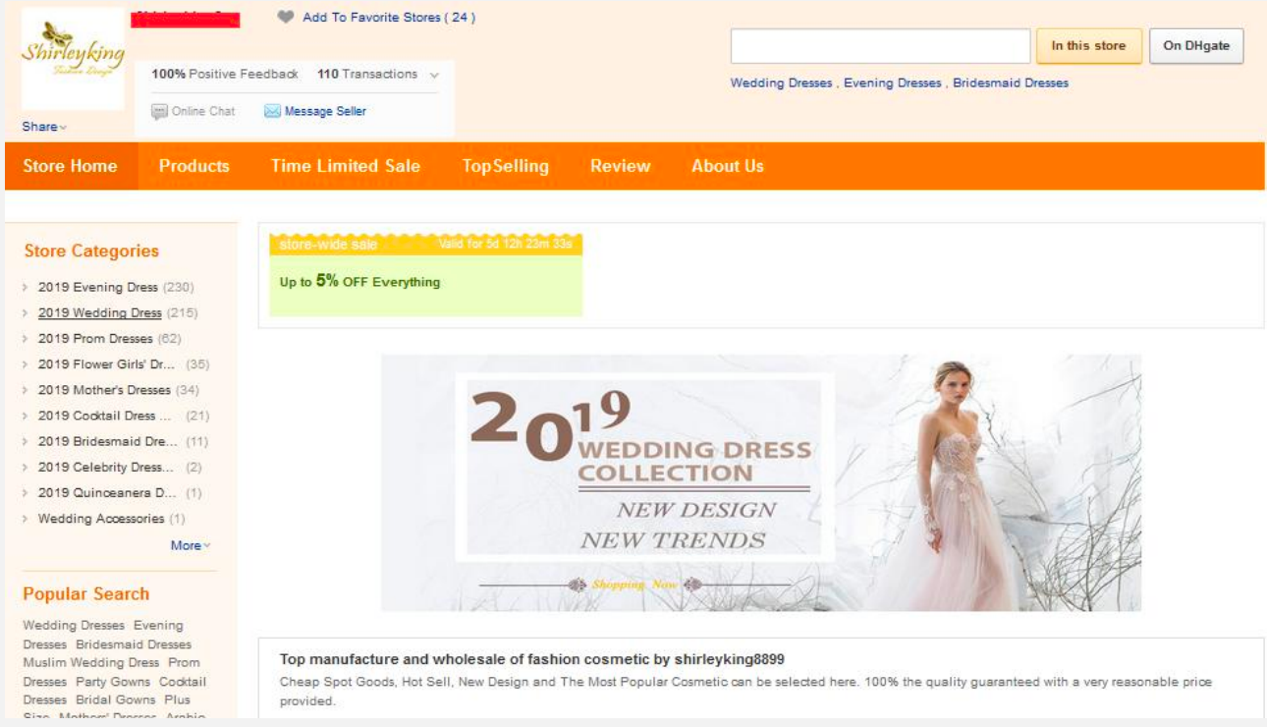The height and width of the screenshot is (727, 1267).
Task: Select the 2019 Wedding Dress category
Action: point(99,313)
